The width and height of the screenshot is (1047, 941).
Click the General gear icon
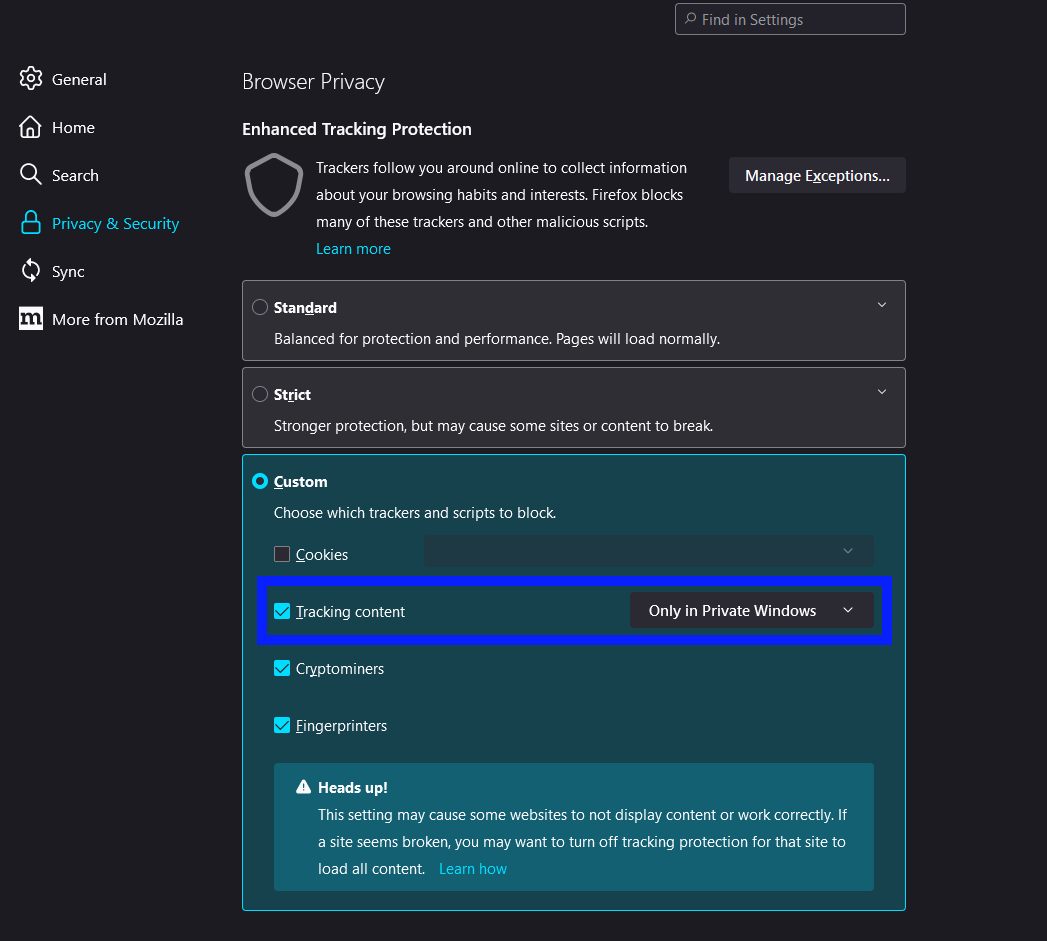[x=31, y=79]
